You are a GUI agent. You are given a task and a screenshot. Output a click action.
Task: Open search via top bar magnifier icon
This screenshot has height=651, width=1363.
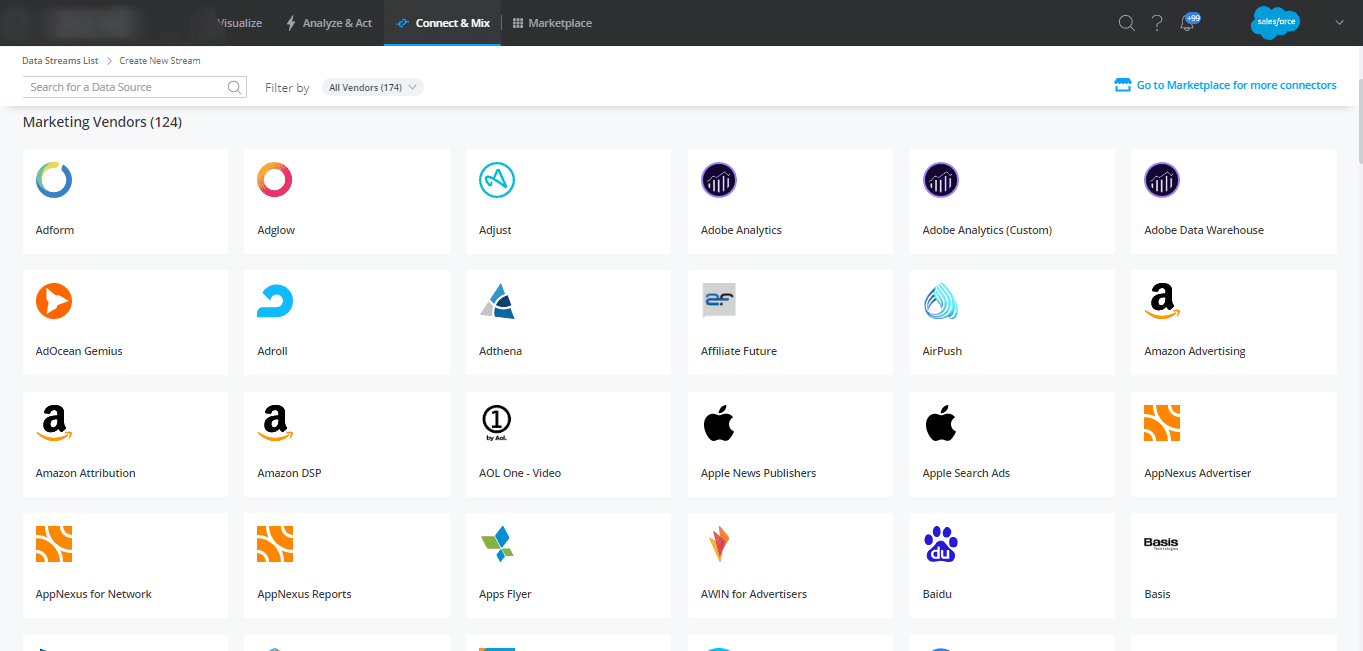click(1126, 23)
